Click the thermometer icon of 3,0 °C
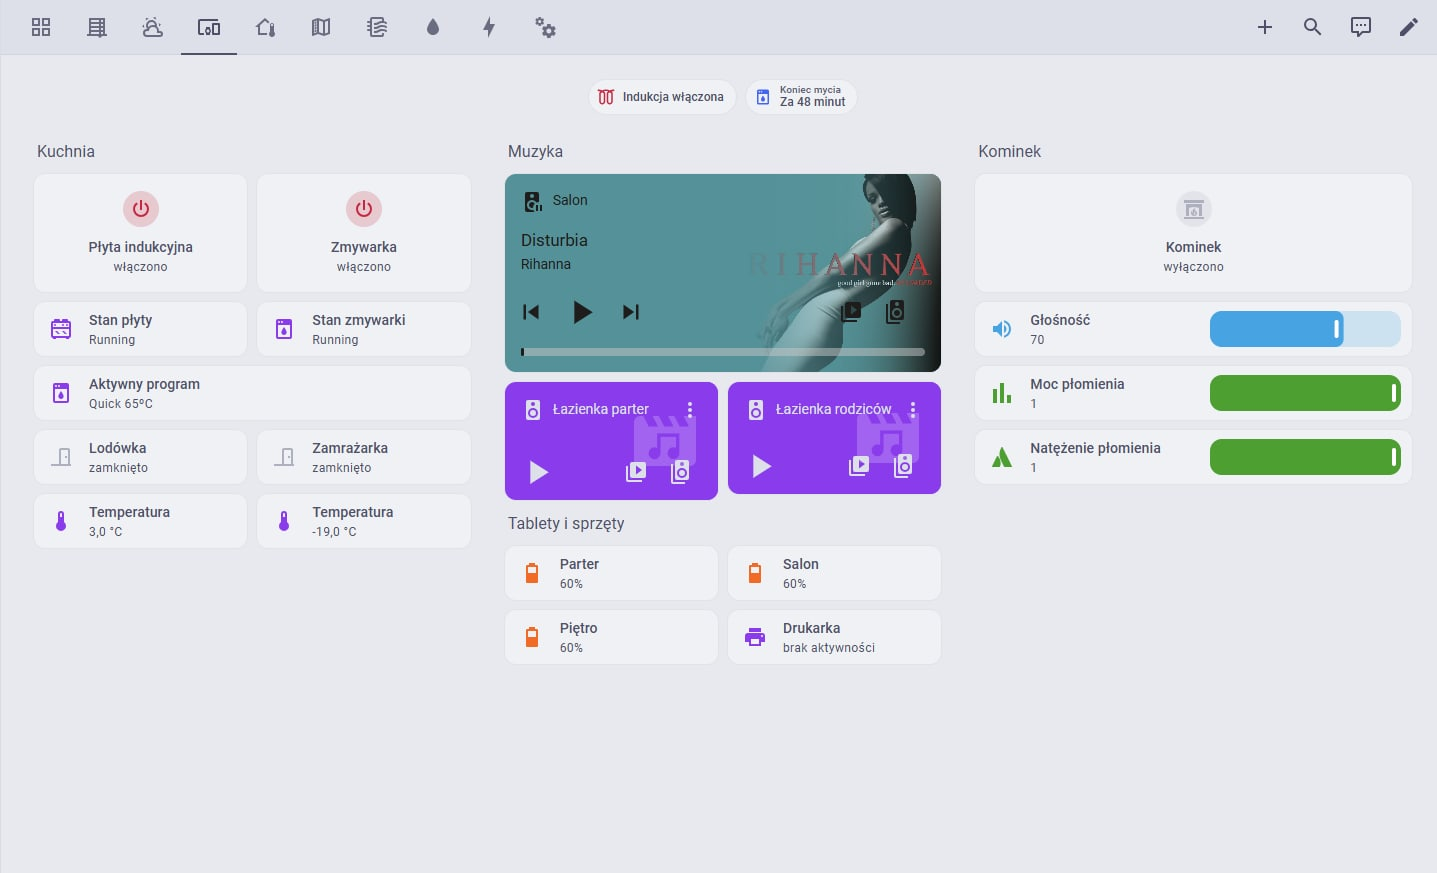 click(61, 521)
